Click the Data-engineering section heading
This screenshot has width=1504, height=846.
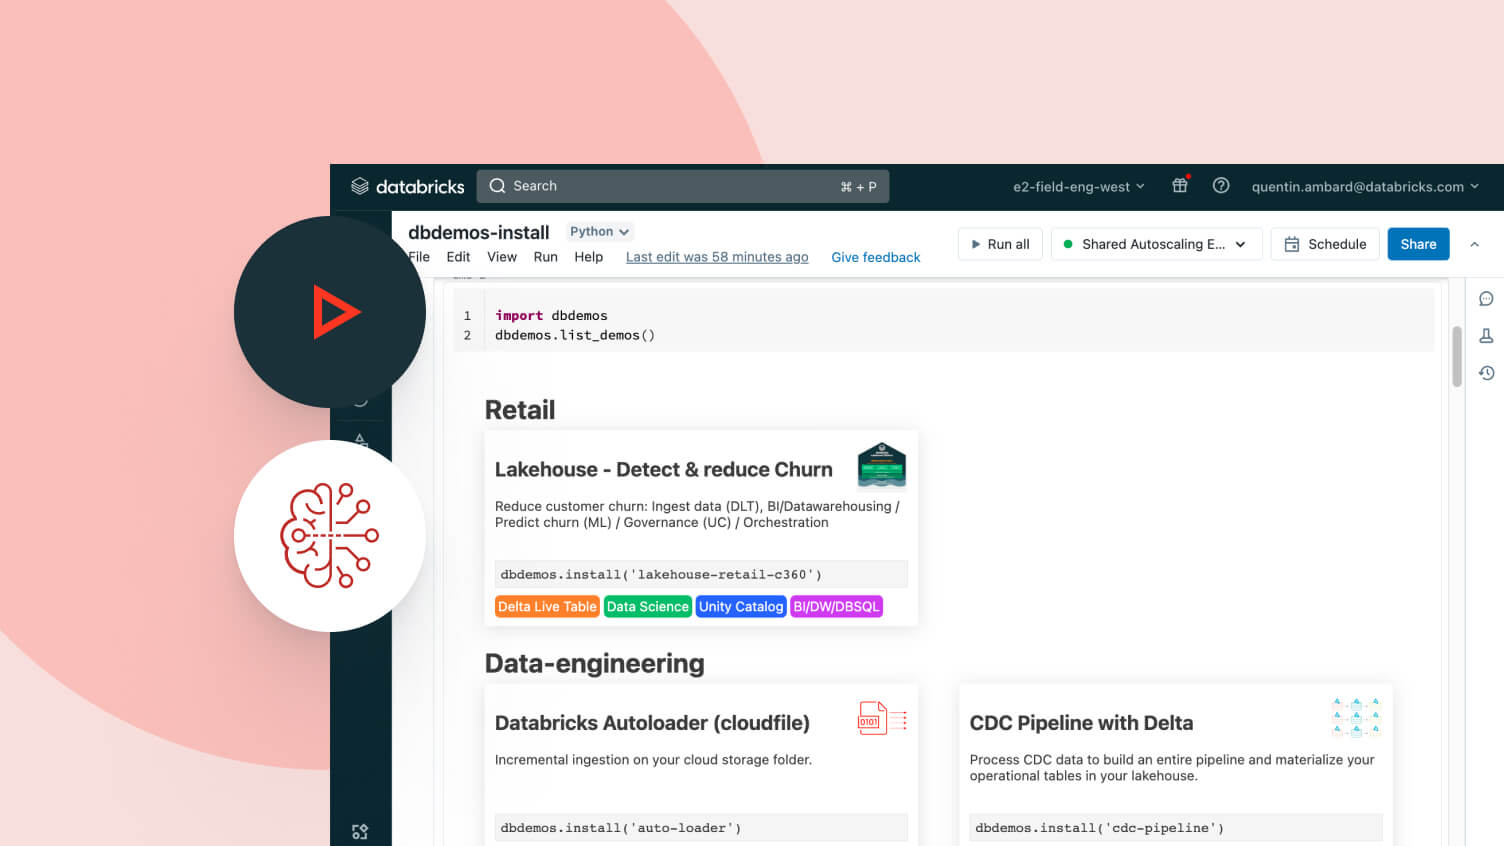point(595,664)
